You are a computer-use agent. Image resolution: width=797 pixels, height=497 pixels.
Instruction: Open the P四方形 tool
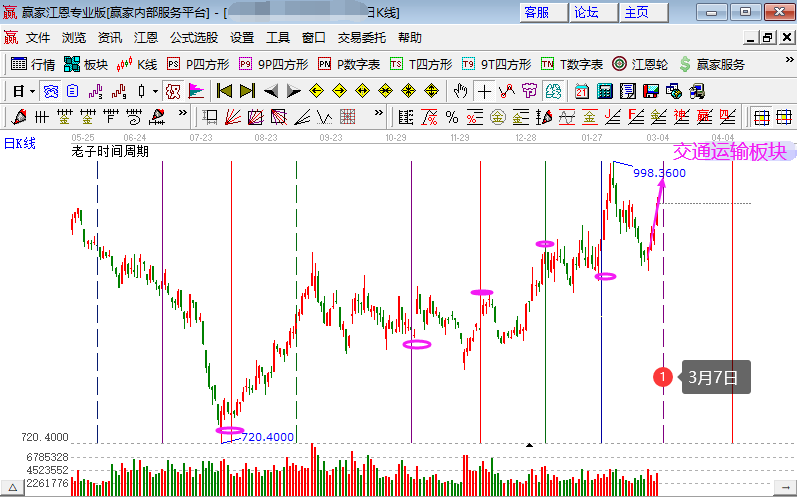(198, 65)
